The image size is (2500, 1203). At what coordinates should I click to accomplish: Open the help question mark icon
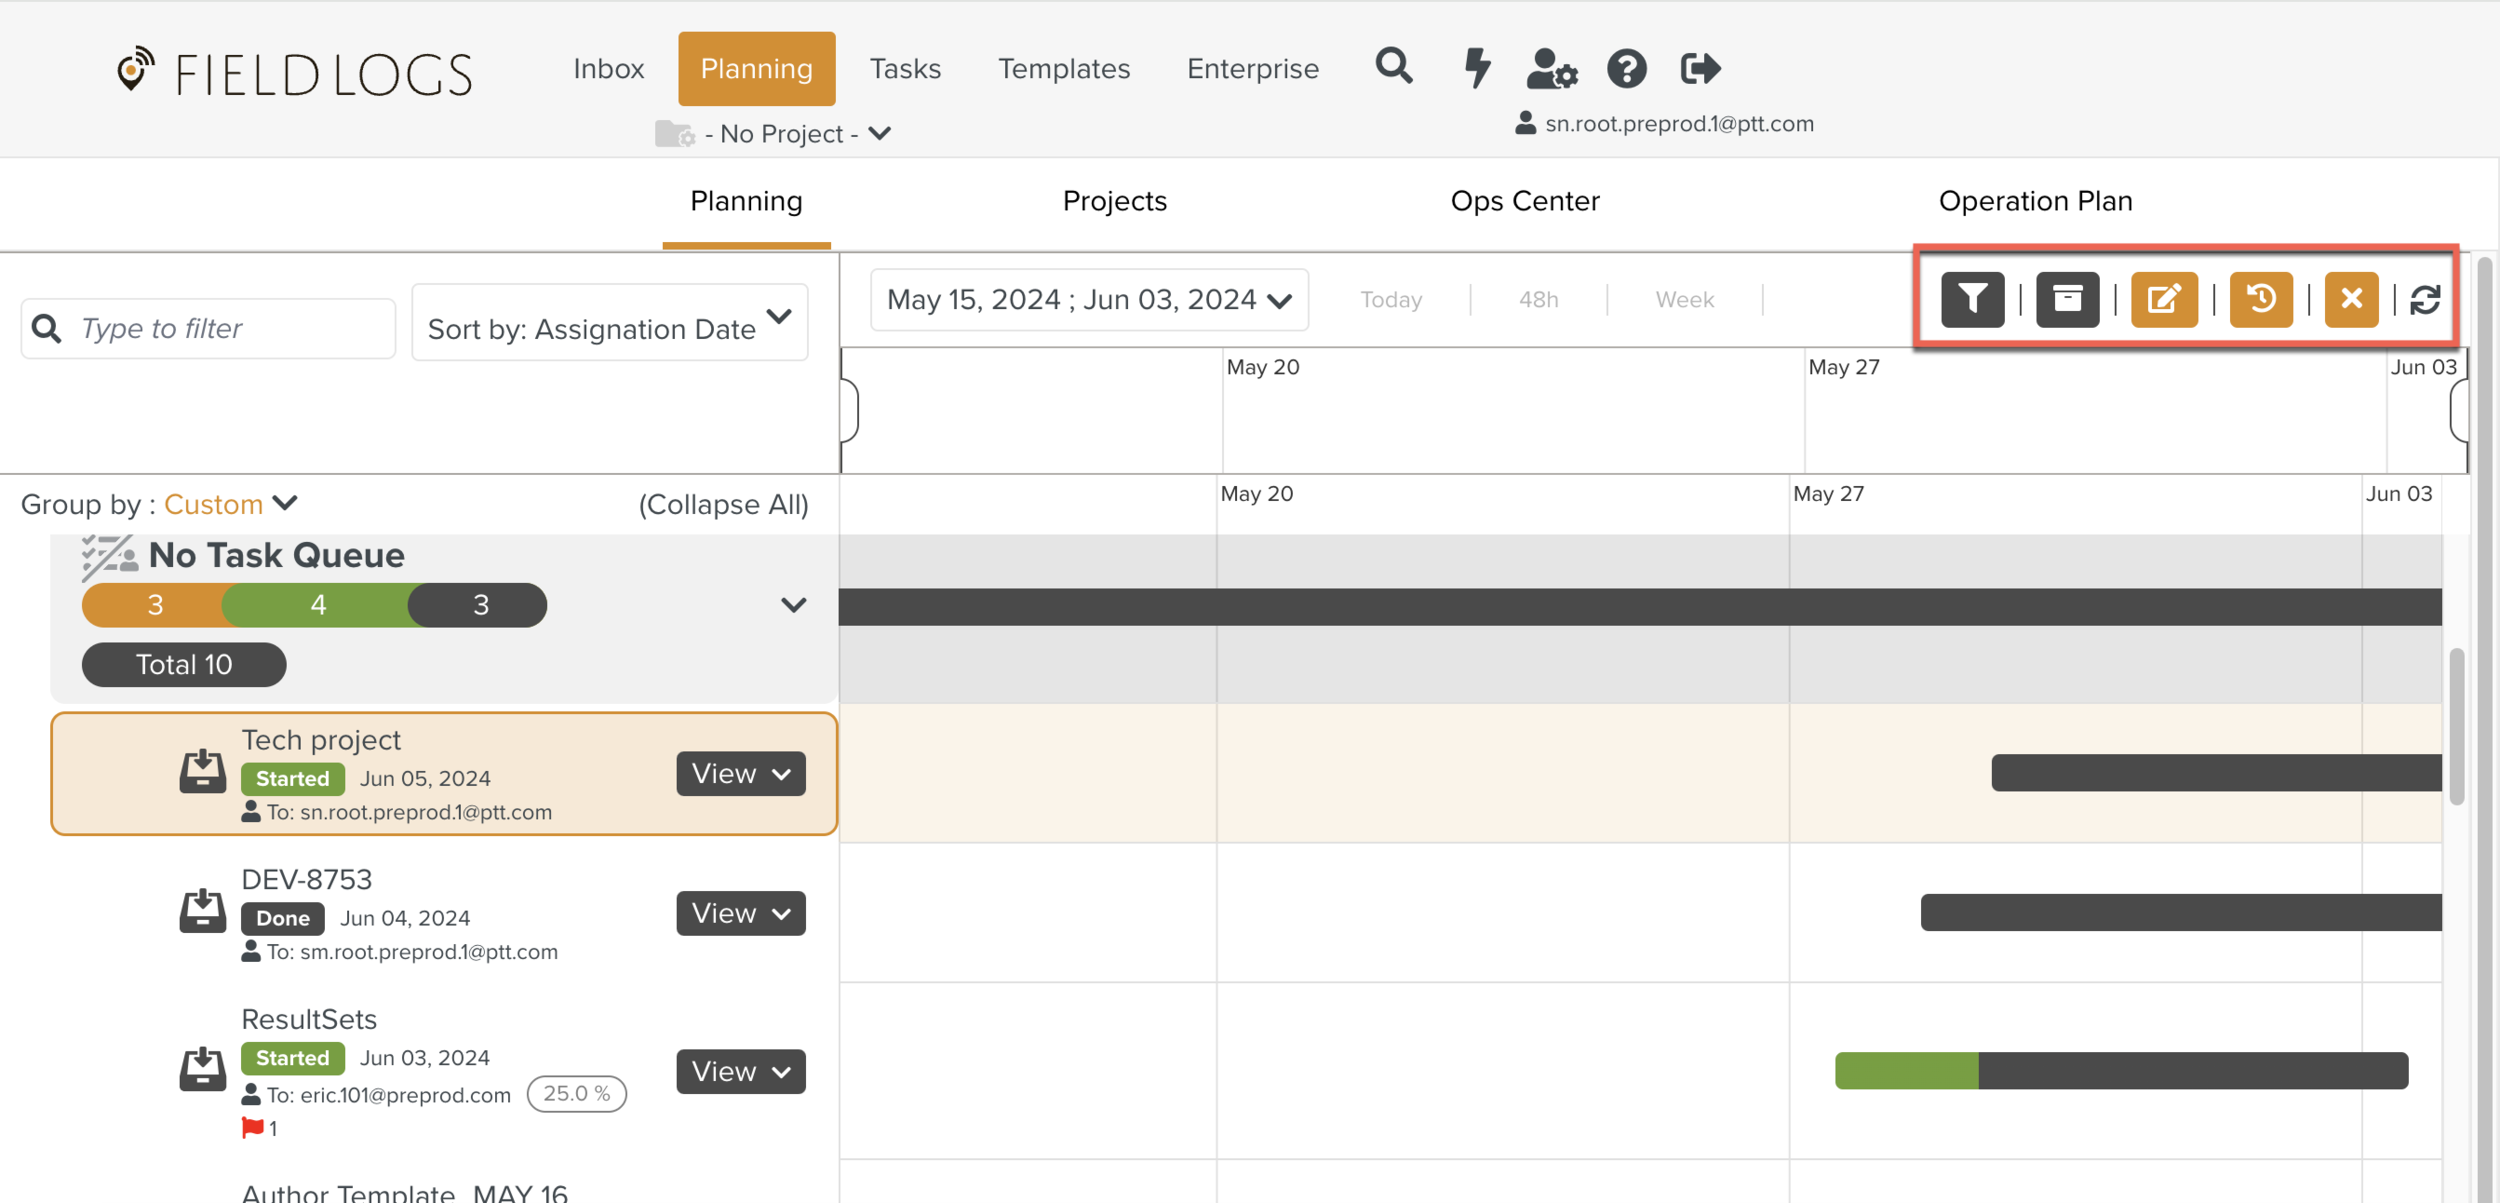coord(1626,68)
